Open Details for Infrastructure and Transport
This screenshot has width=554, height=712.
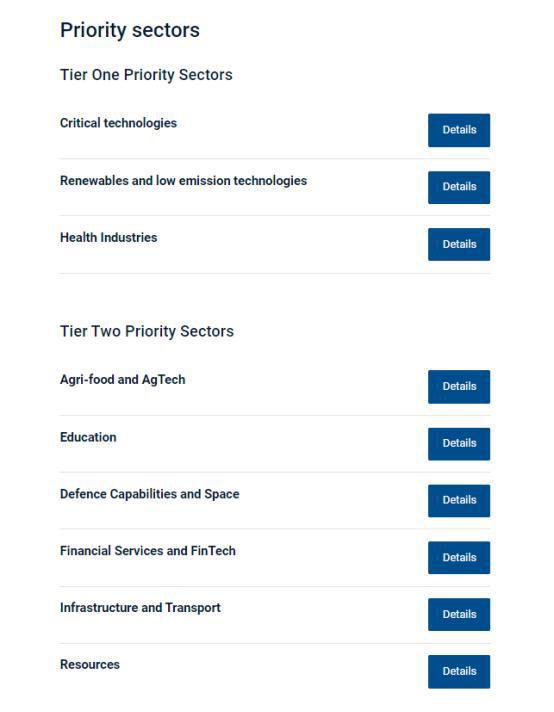(459, 614)
